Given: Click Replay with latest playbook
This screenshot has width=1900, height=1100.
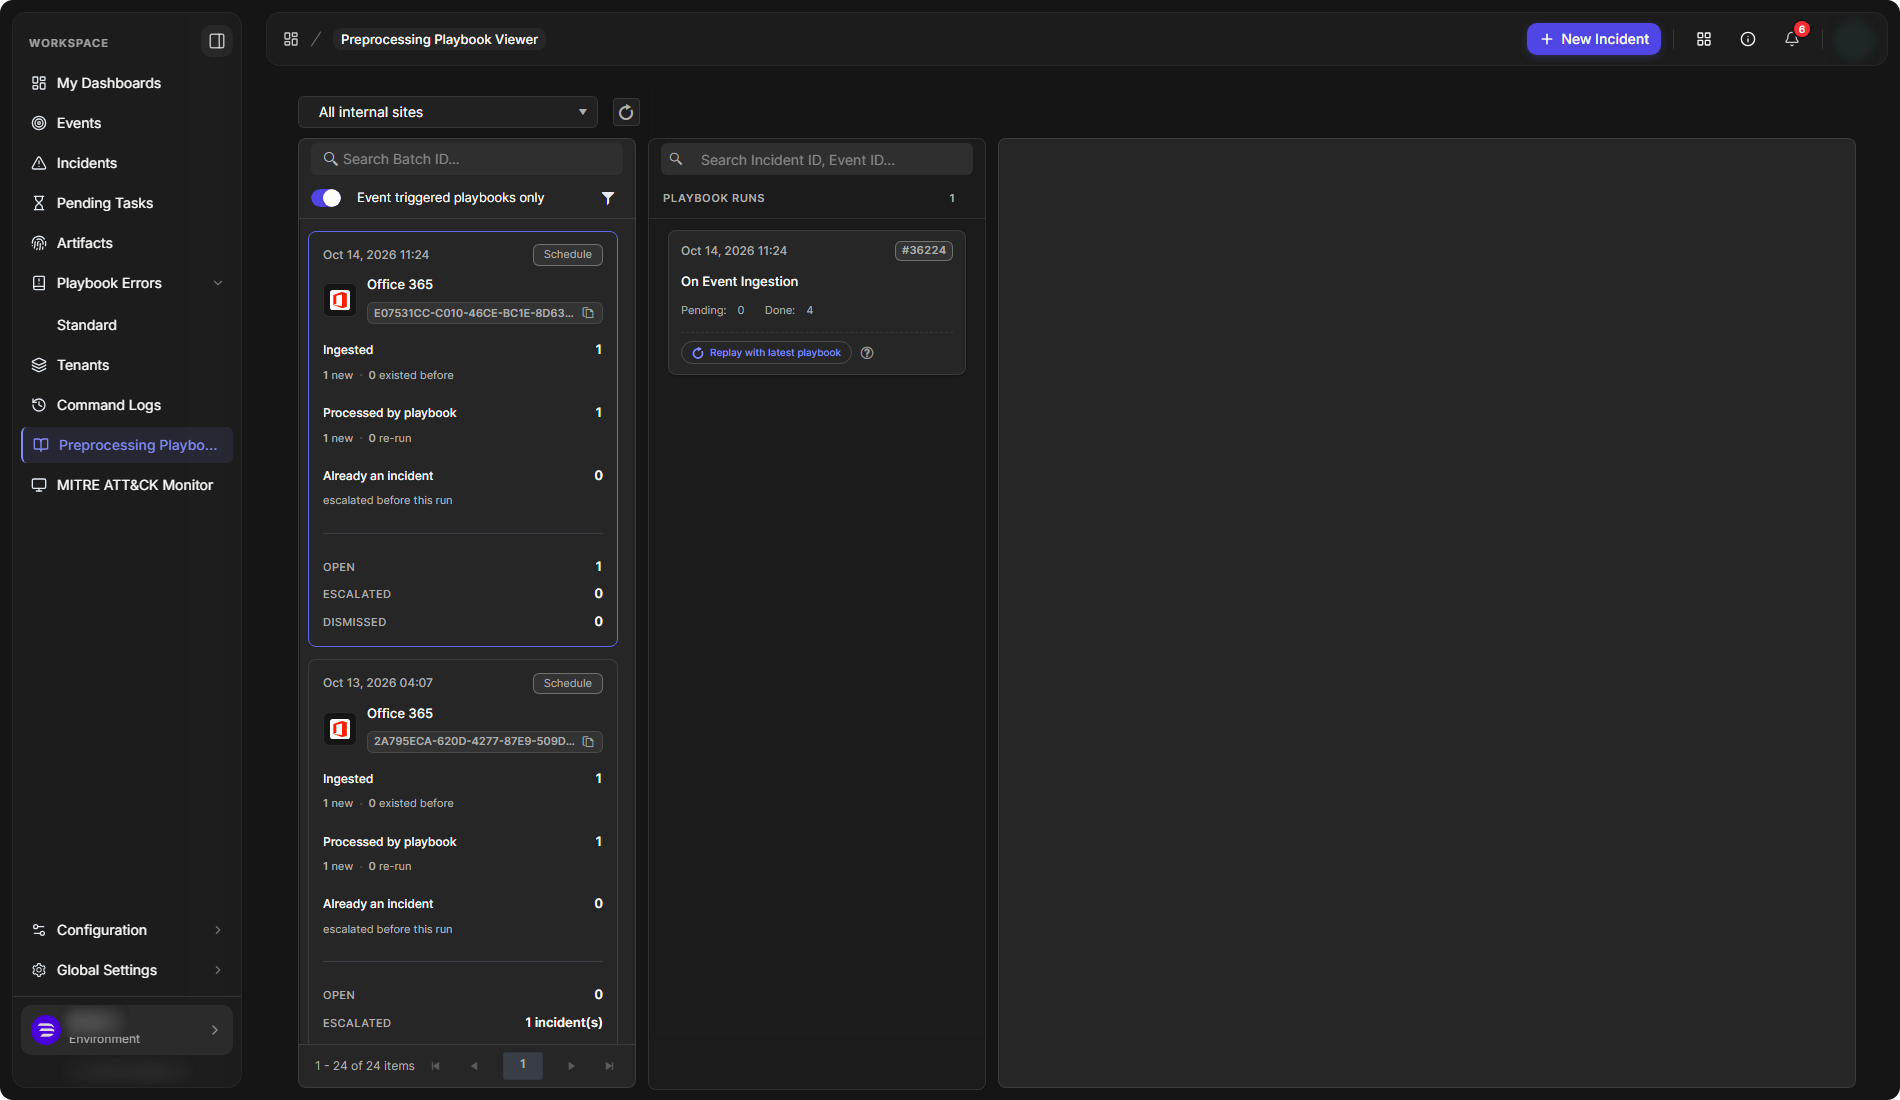Looking at the screenshot, I should pyautogui.click(x=766, y=353).
